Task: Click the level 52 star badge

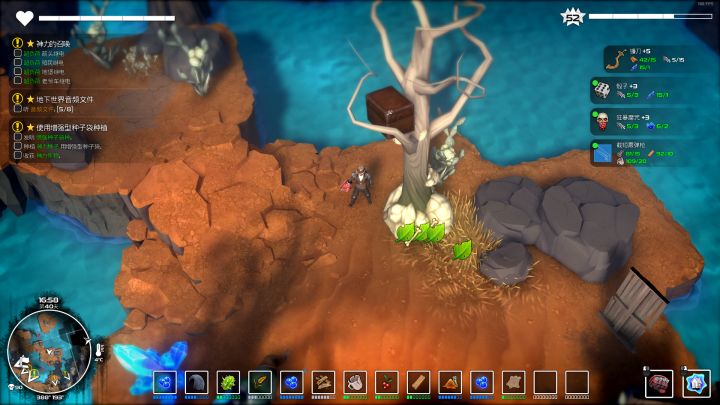Action: pos(572,17)
